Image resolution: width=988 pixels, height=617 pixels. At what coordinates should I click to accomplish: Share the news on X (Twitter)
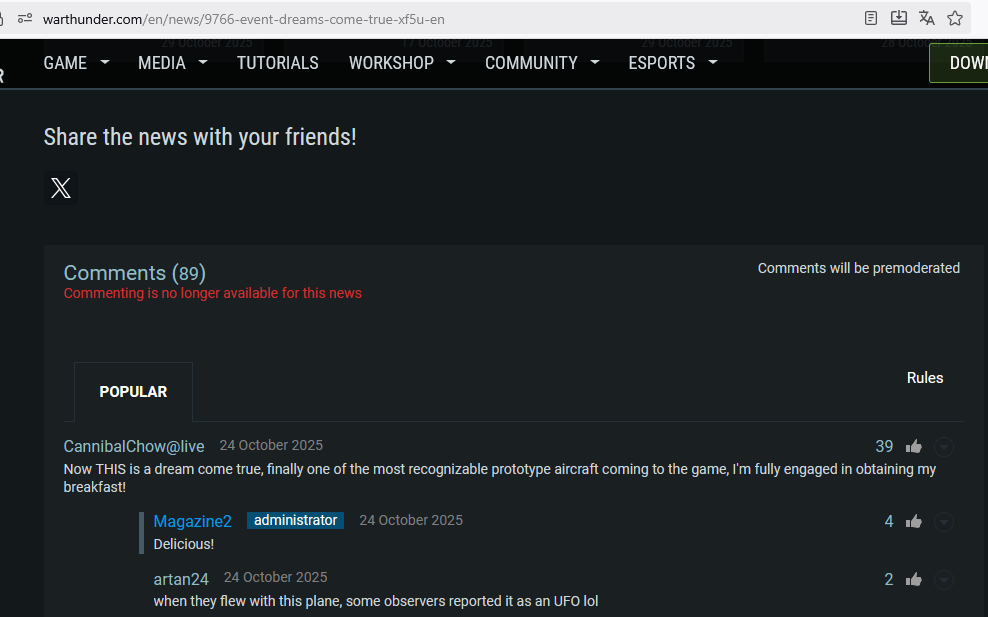(61, 188)
